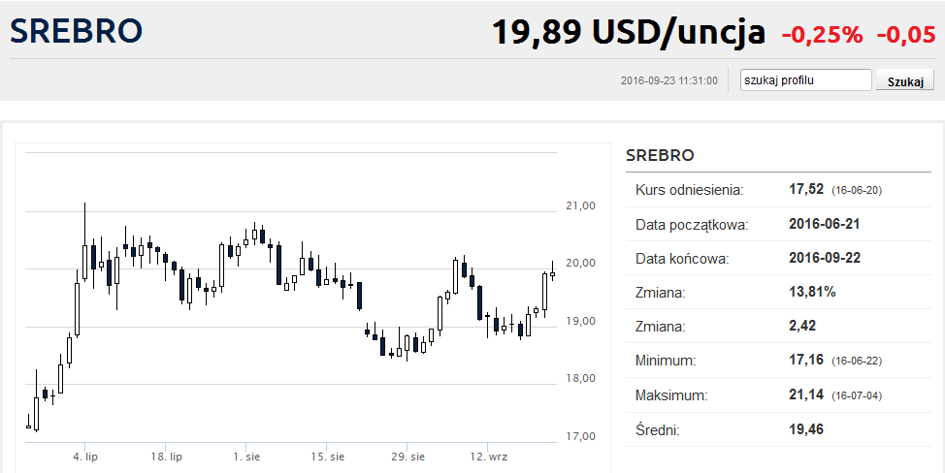The image size is (945, 473).
Task: Select the '29. sie' date axis label
Action: [407, 457]
